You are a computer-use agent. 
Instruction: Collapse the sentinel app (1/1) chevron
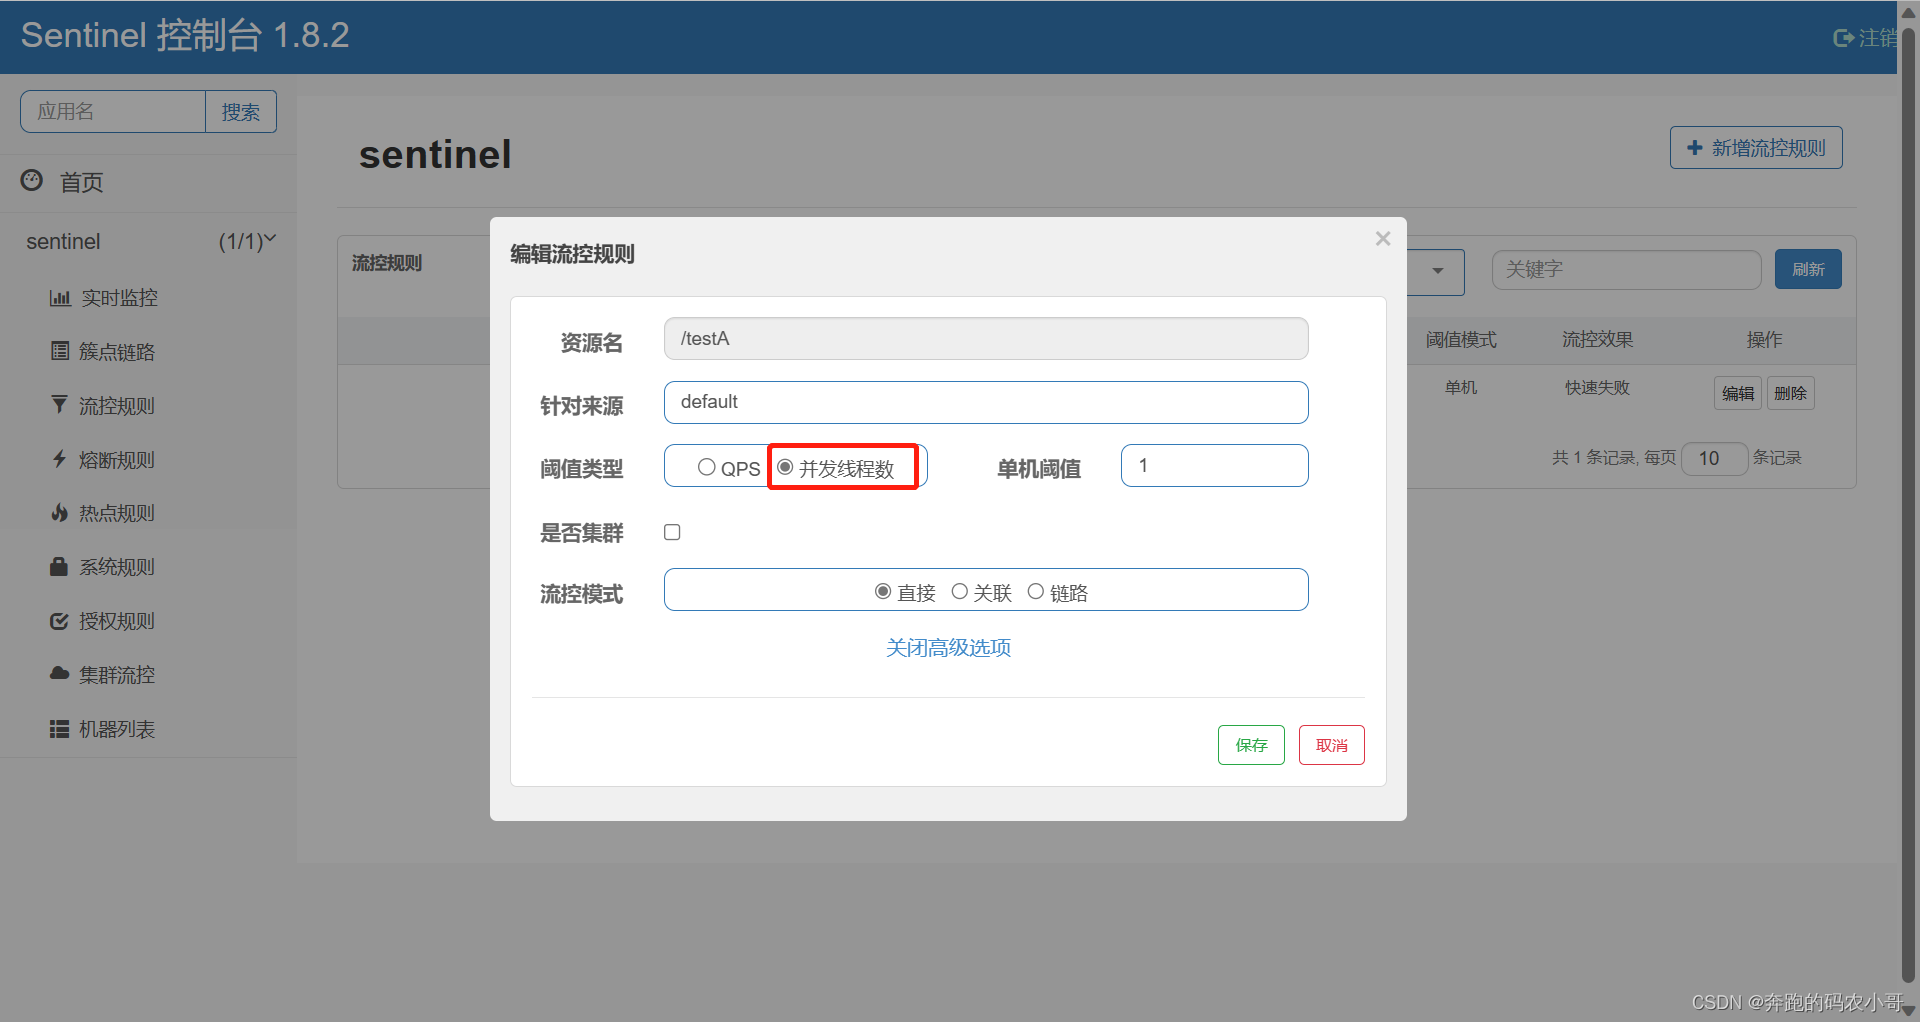point(270,239)
